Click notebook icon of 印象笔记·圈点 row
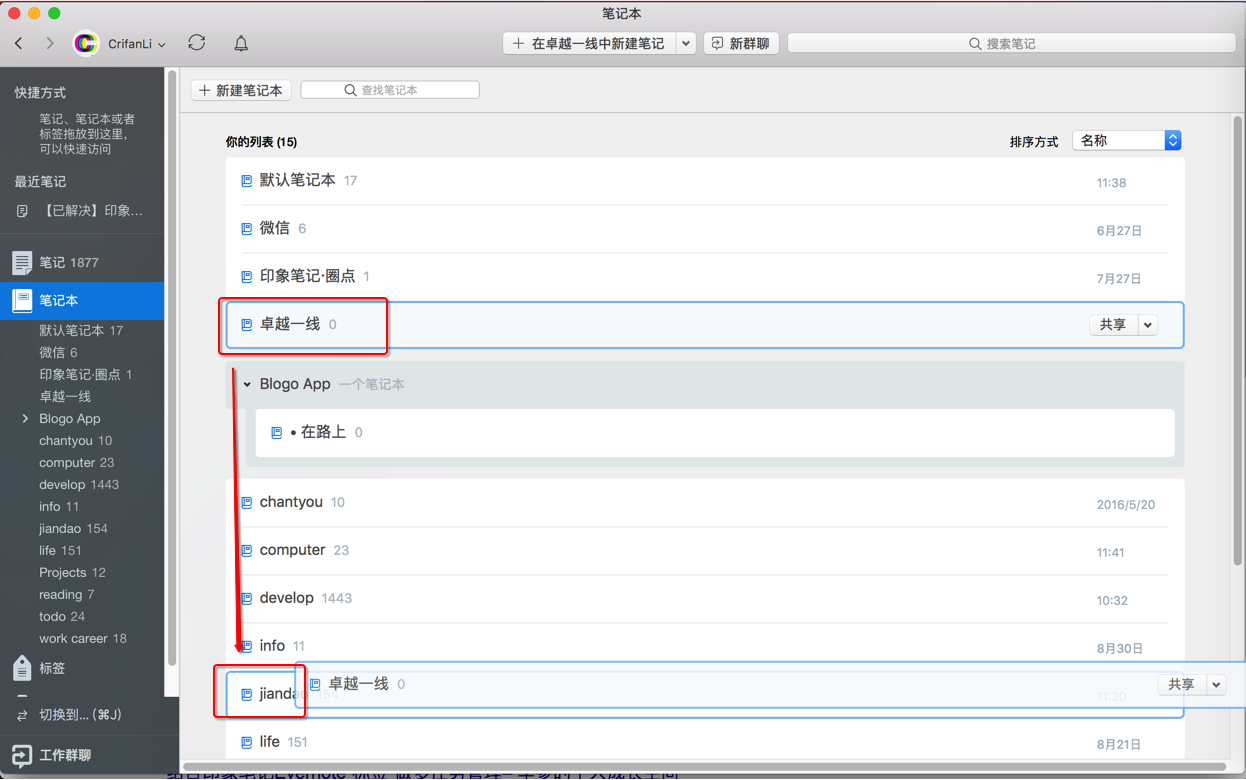1246x780 pixels. [x=247, y=277]
